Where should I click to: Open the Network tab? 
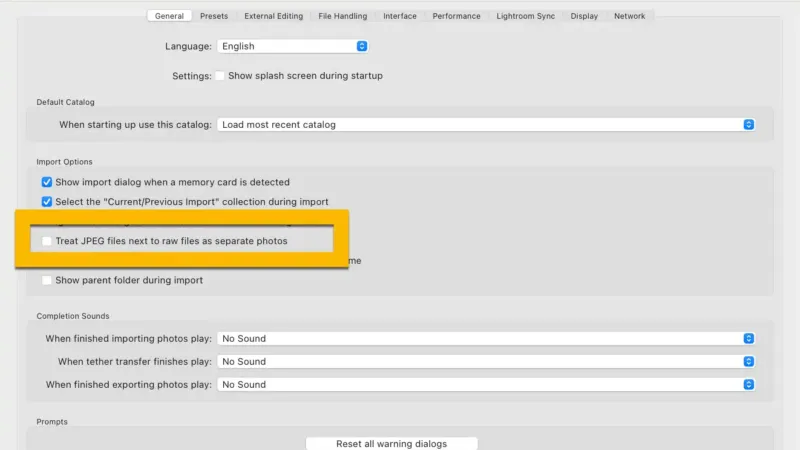630,16
